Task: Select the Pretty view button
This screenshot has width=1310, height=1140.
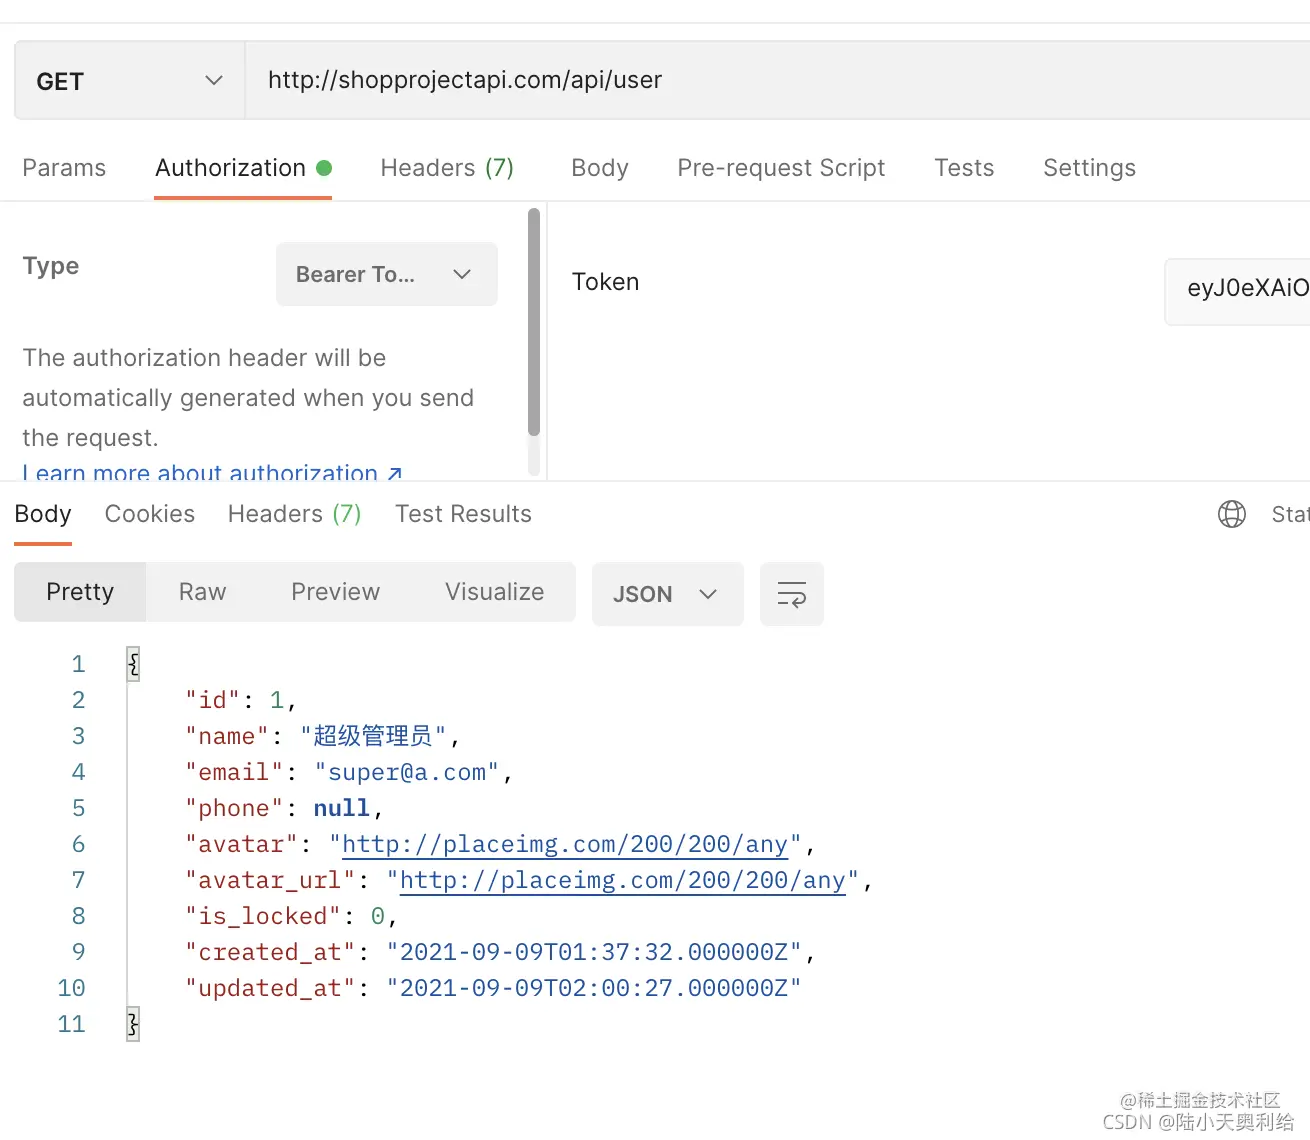Action: coord(80,592)
